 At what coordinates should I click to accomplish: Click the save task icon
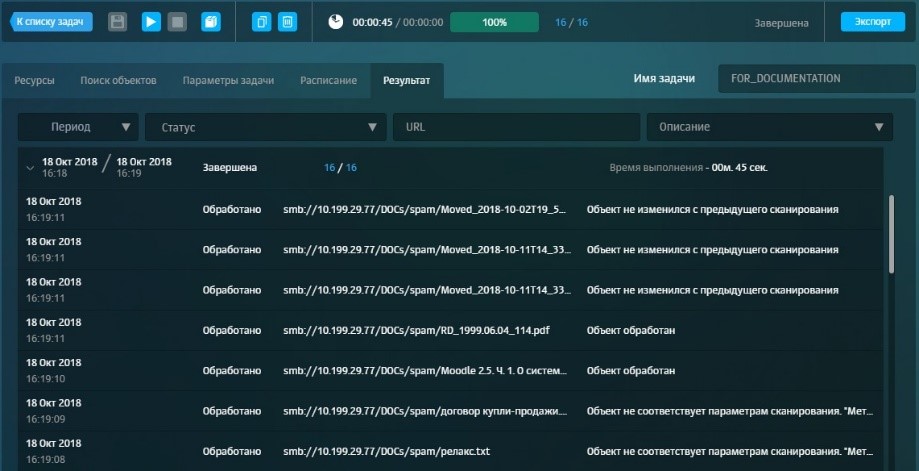(118, 22)
